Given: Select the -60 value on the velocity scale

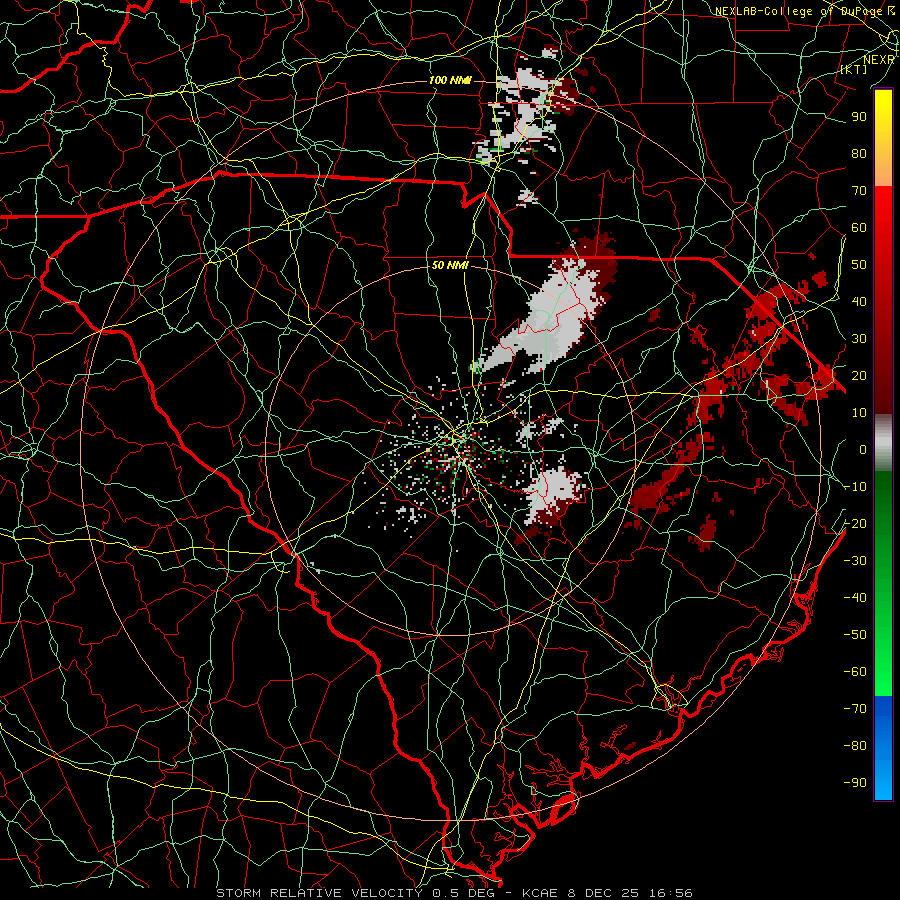Looking at the screenshot, I should point(855,672).
